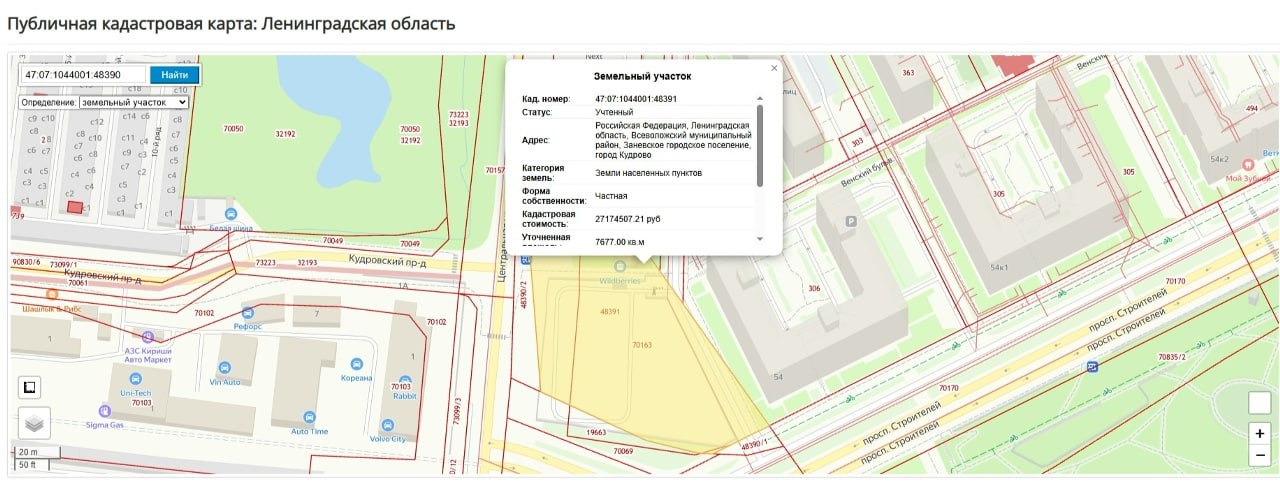The width and height of the screenshot is (1280, 488).
Task: Click the Шашлык & Рыбс orange marker
Action: coord(52,295)
